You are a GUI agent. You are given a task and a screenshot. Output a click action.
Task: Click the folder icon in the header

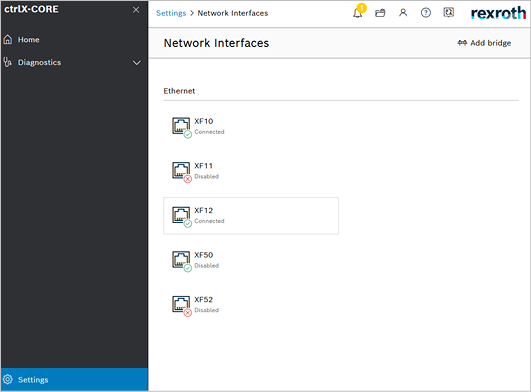pos(380,13)
